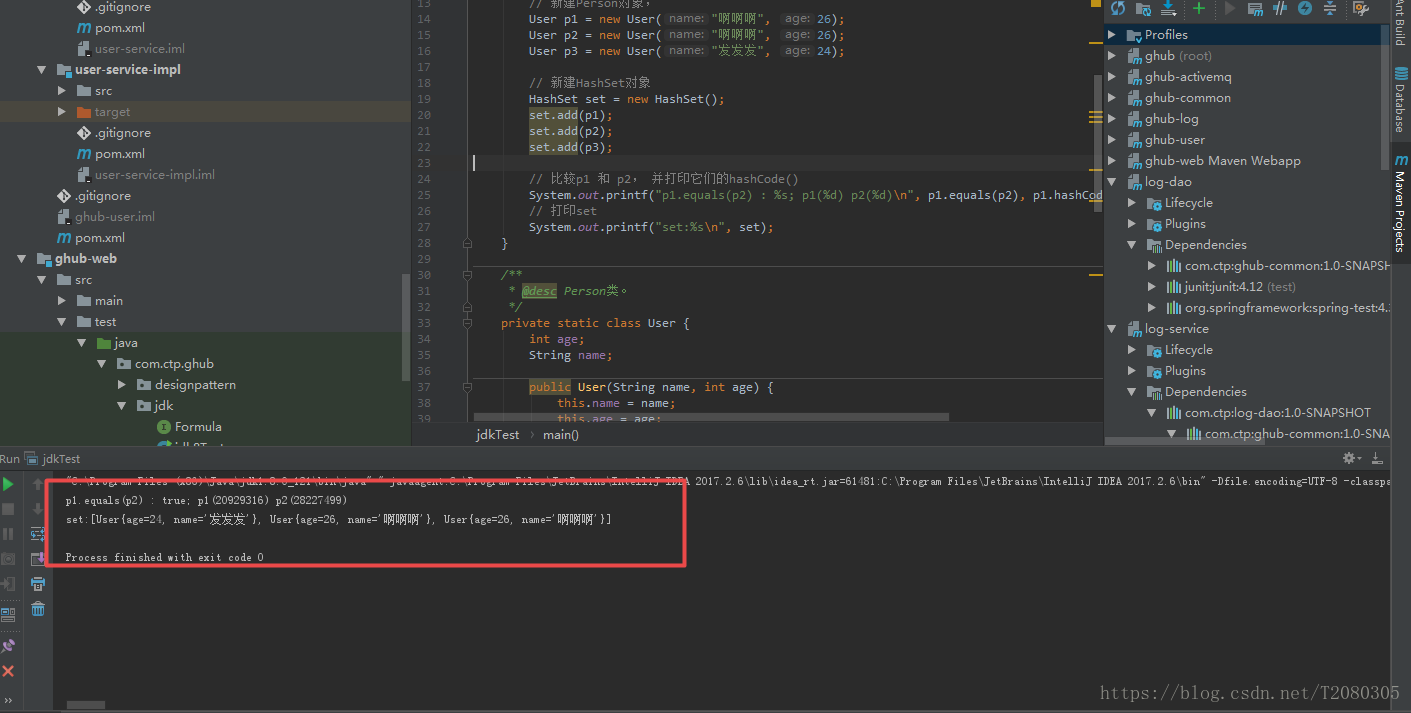This screenshot has width=1411, height=713.
Task: Toggle Pin Tab in Run panel
Action: point(8,646)
